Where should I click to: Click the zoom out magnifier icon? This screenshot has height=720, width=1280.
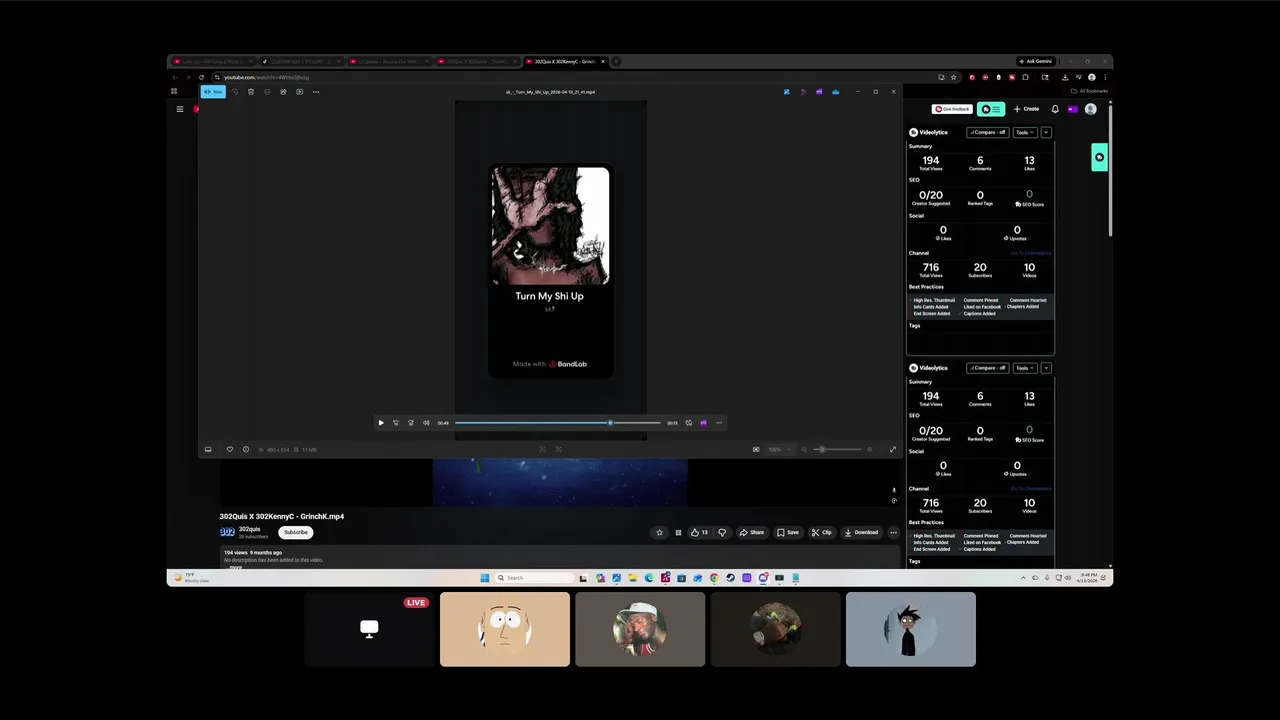804,450
